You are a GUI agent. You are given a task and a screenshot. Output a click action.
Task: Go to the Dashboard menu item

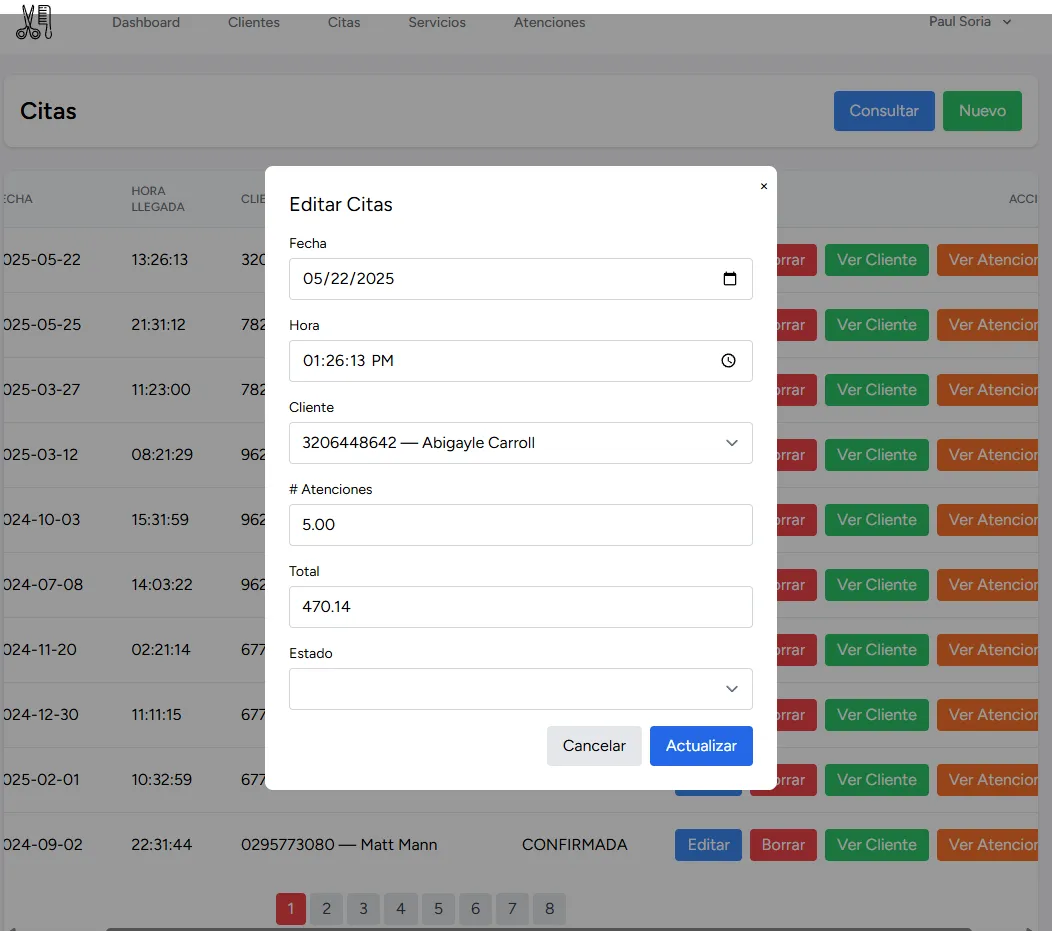pyautogui.click(x=146, y=22)
